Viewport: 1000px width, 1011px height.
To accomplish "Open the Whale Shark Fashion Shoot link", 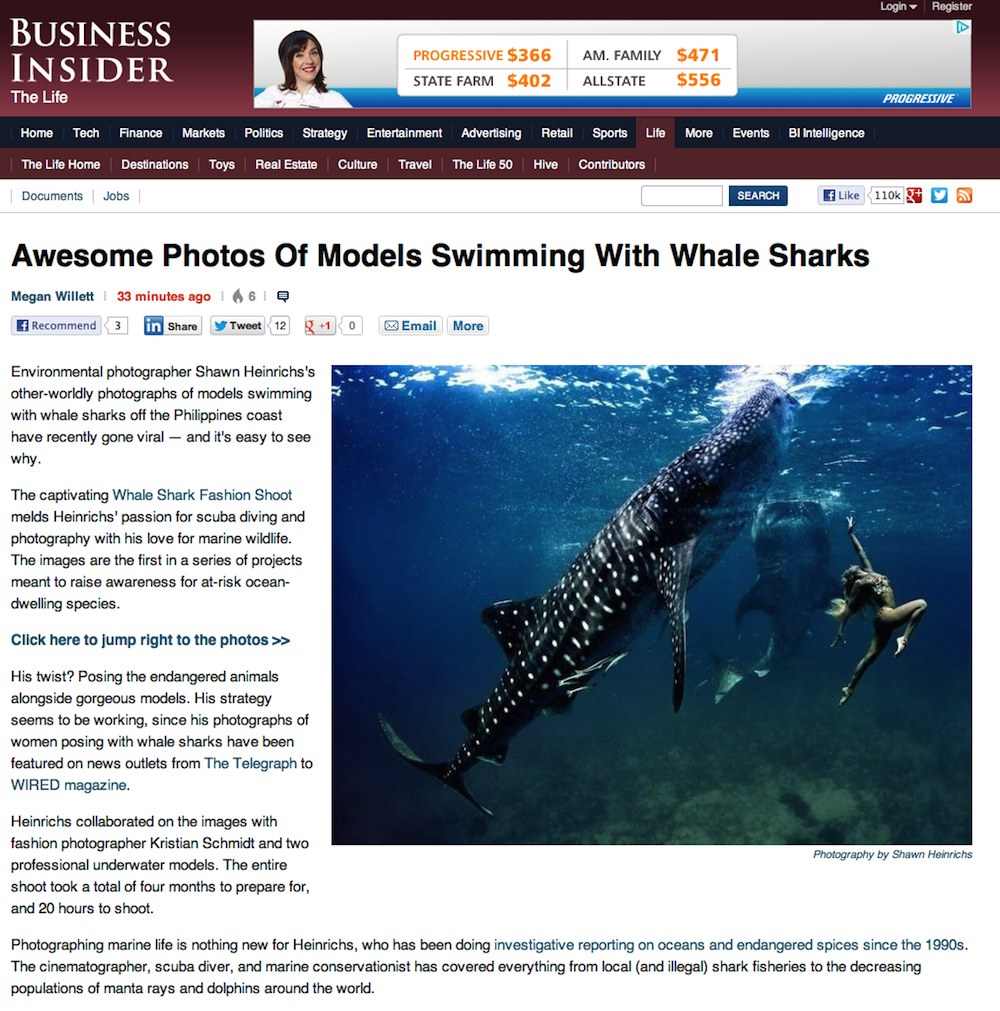I will click(x=202, y=495).
